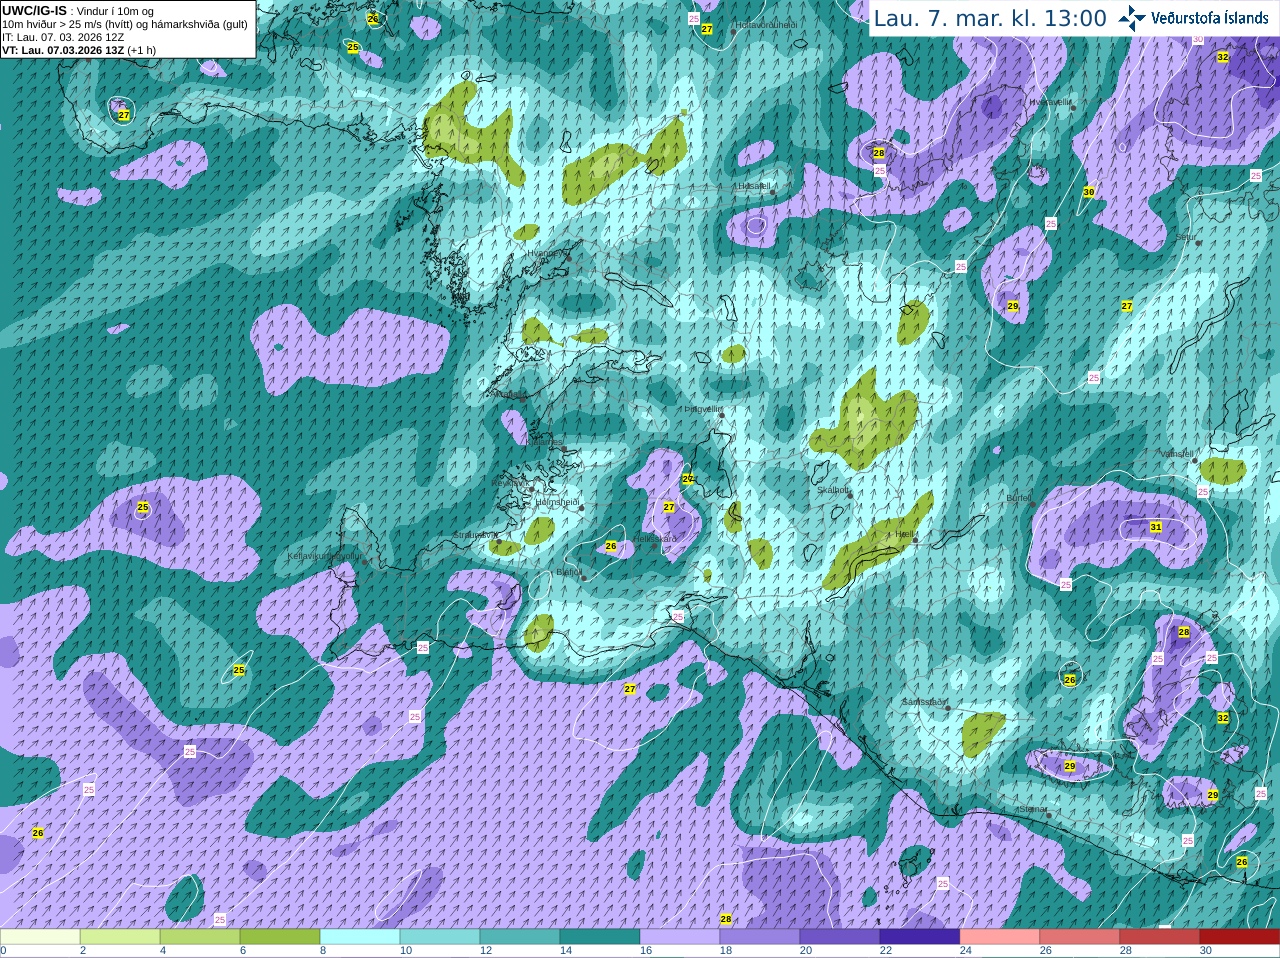Click the forecast time title Lau. 7. mar. kl. 13:00

(x=990, y=18)
